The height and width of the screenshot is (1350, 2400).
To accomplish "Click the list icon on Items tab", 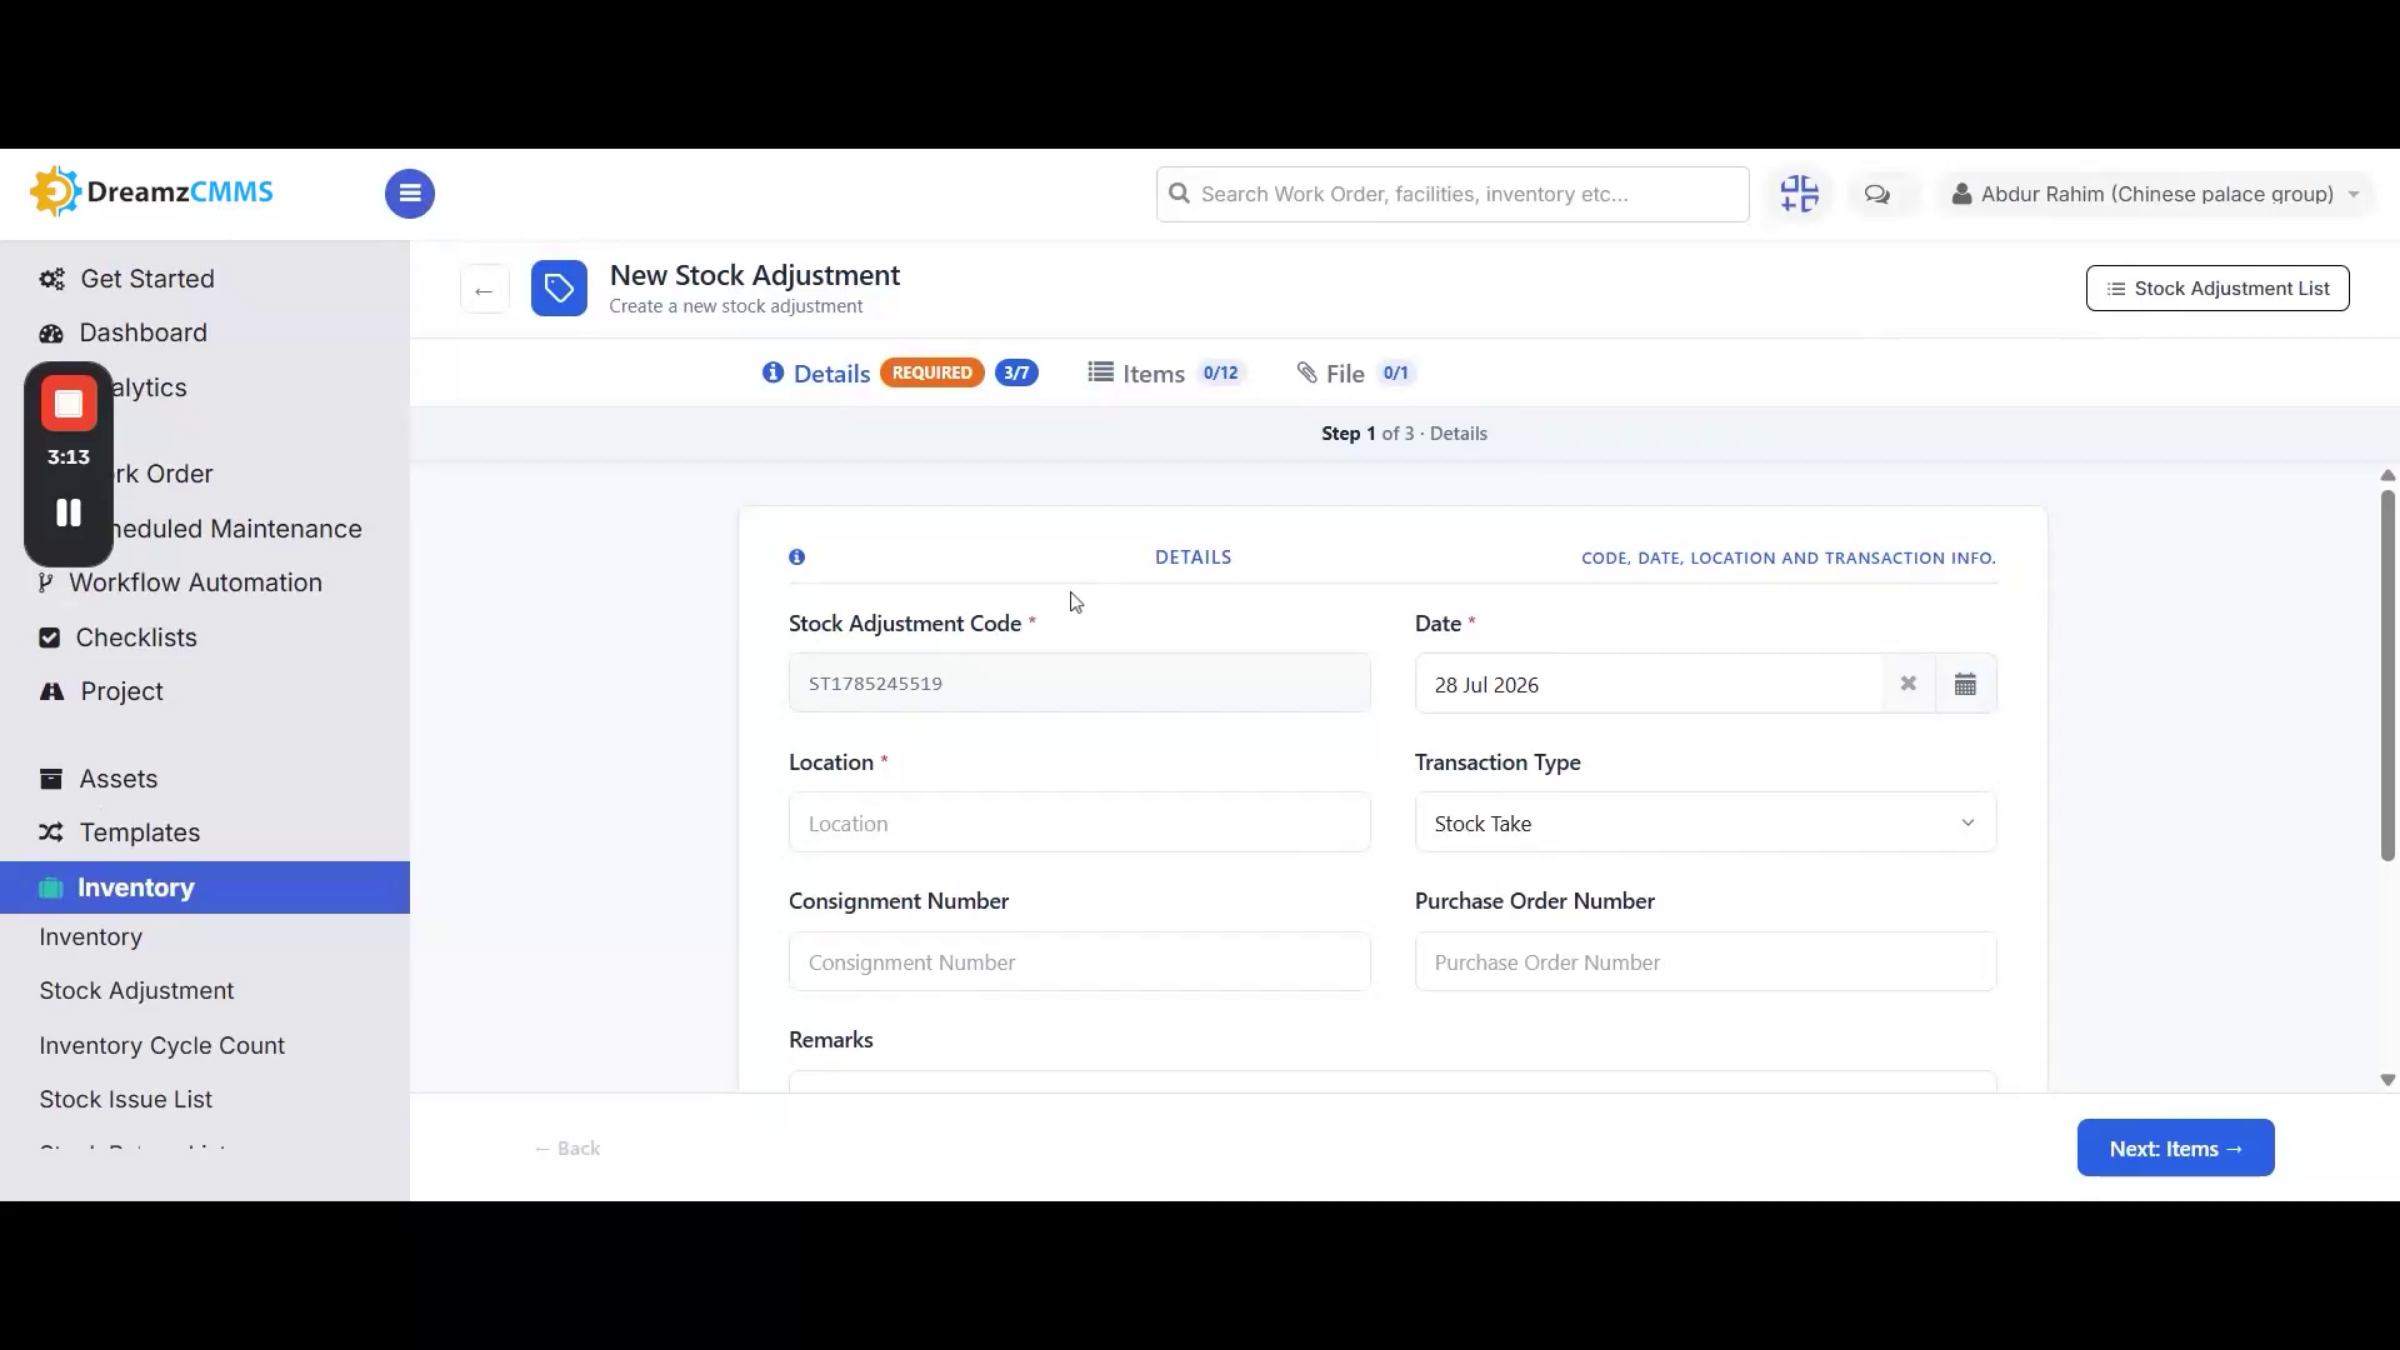I will (1100, 373).
